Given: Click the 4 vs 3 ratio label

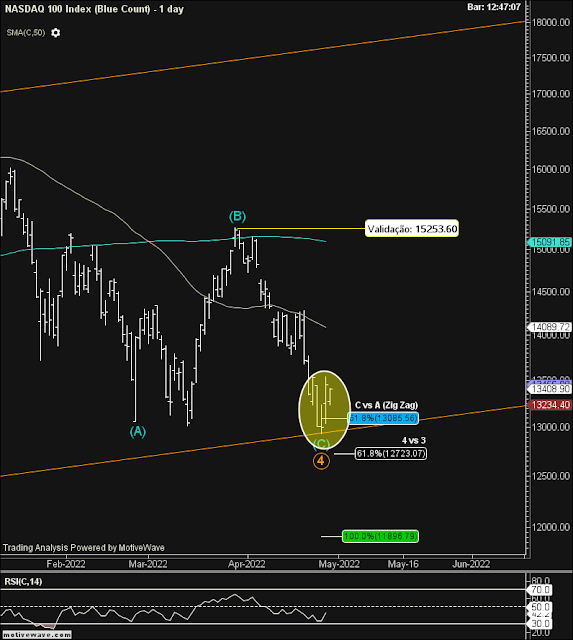Looking at the screenshot, I should point(413,440).
